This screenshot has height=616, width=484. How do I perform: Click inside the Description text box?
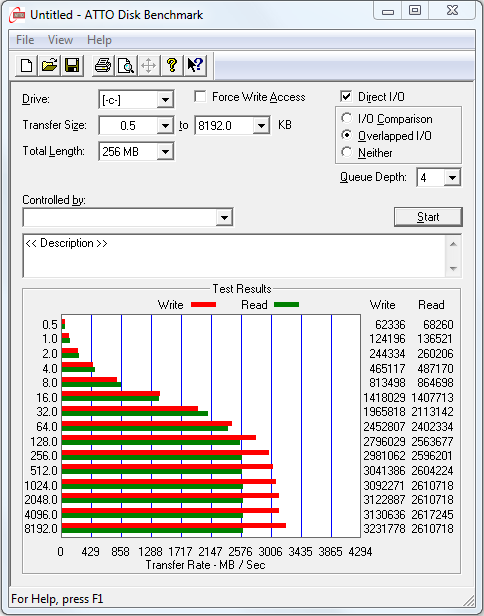click(x=235, y=256)
